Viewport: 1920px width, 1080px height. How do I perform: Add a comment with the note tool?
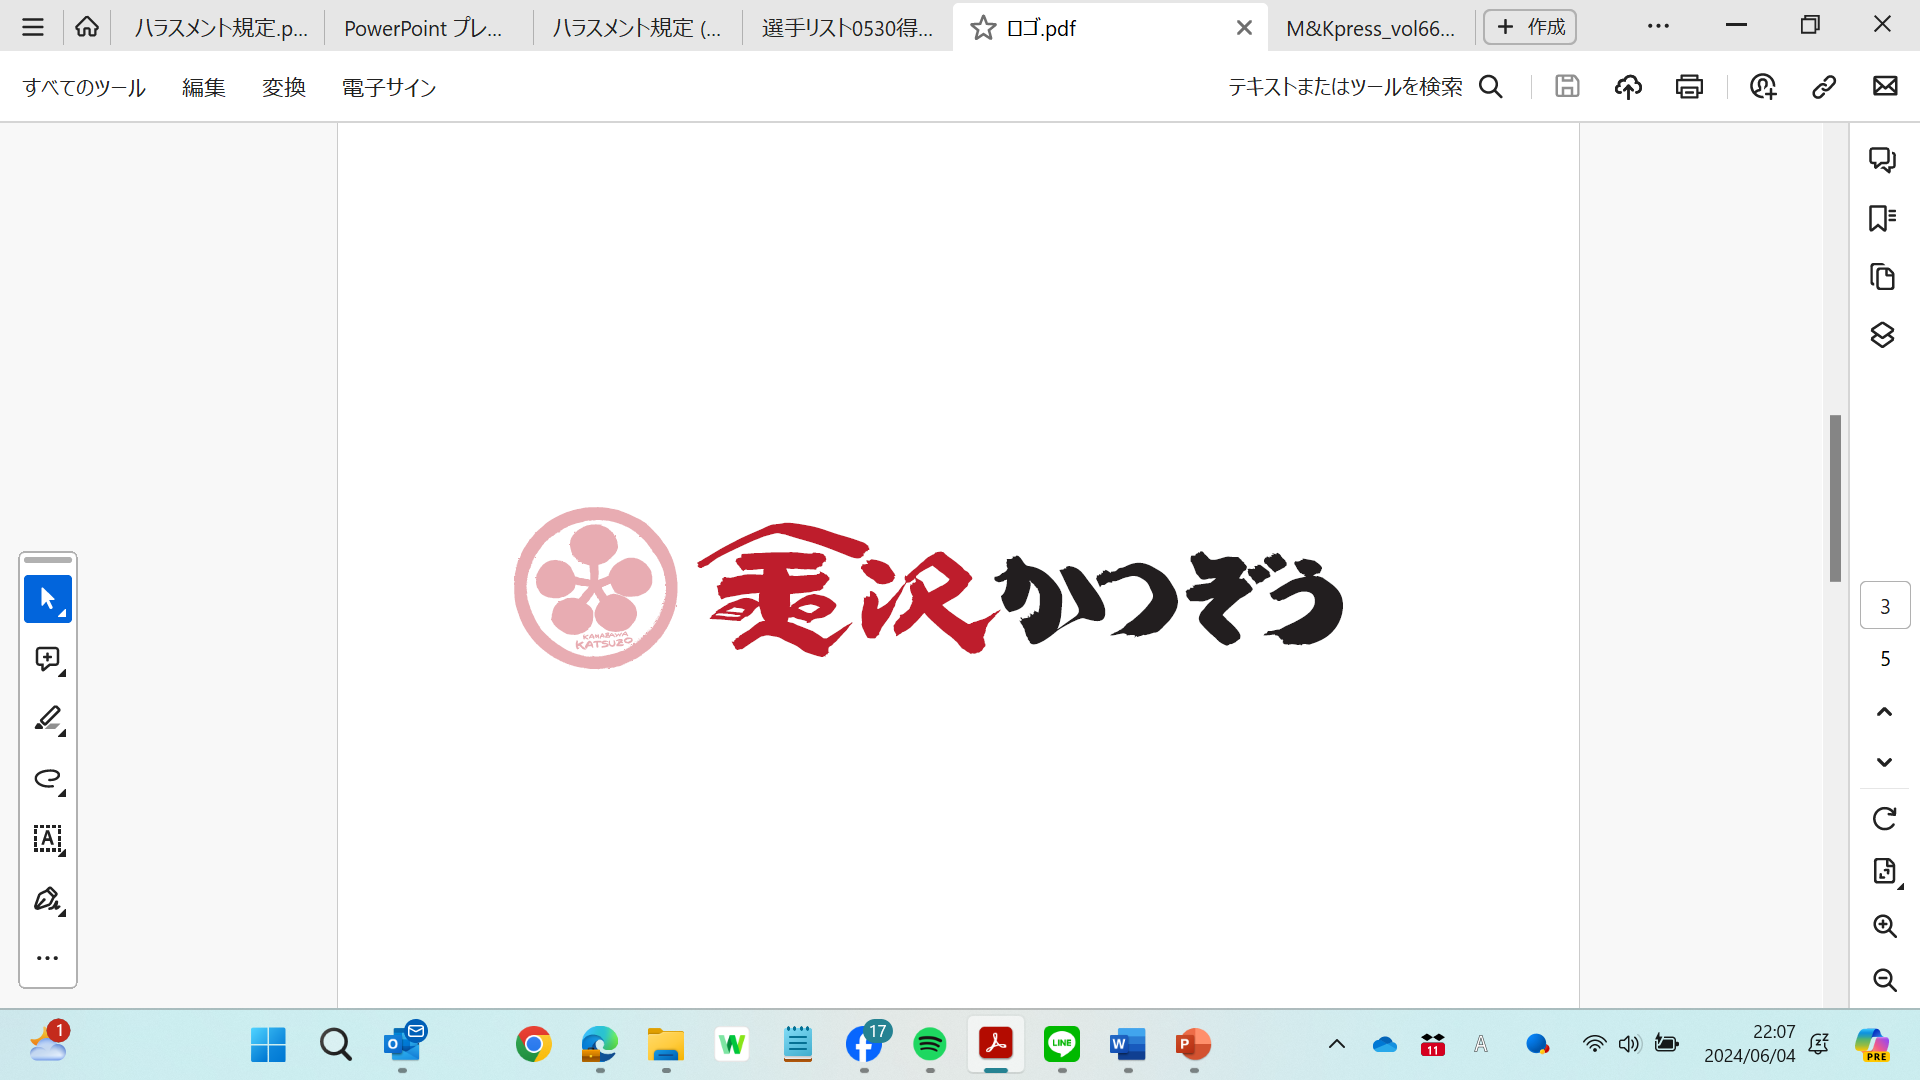click(x=48, y=659)
